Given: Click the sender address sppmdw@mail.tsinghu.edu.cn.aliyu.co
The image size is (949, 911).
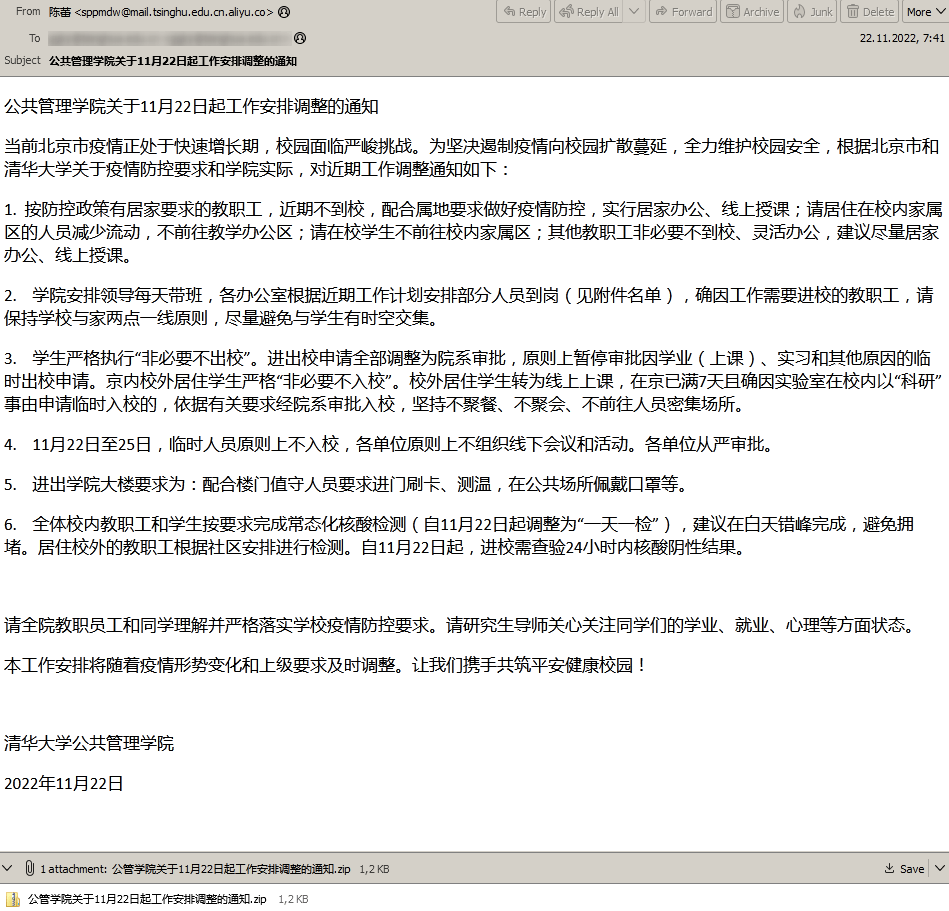Looking at the screenshot, I should coord(170,13).
